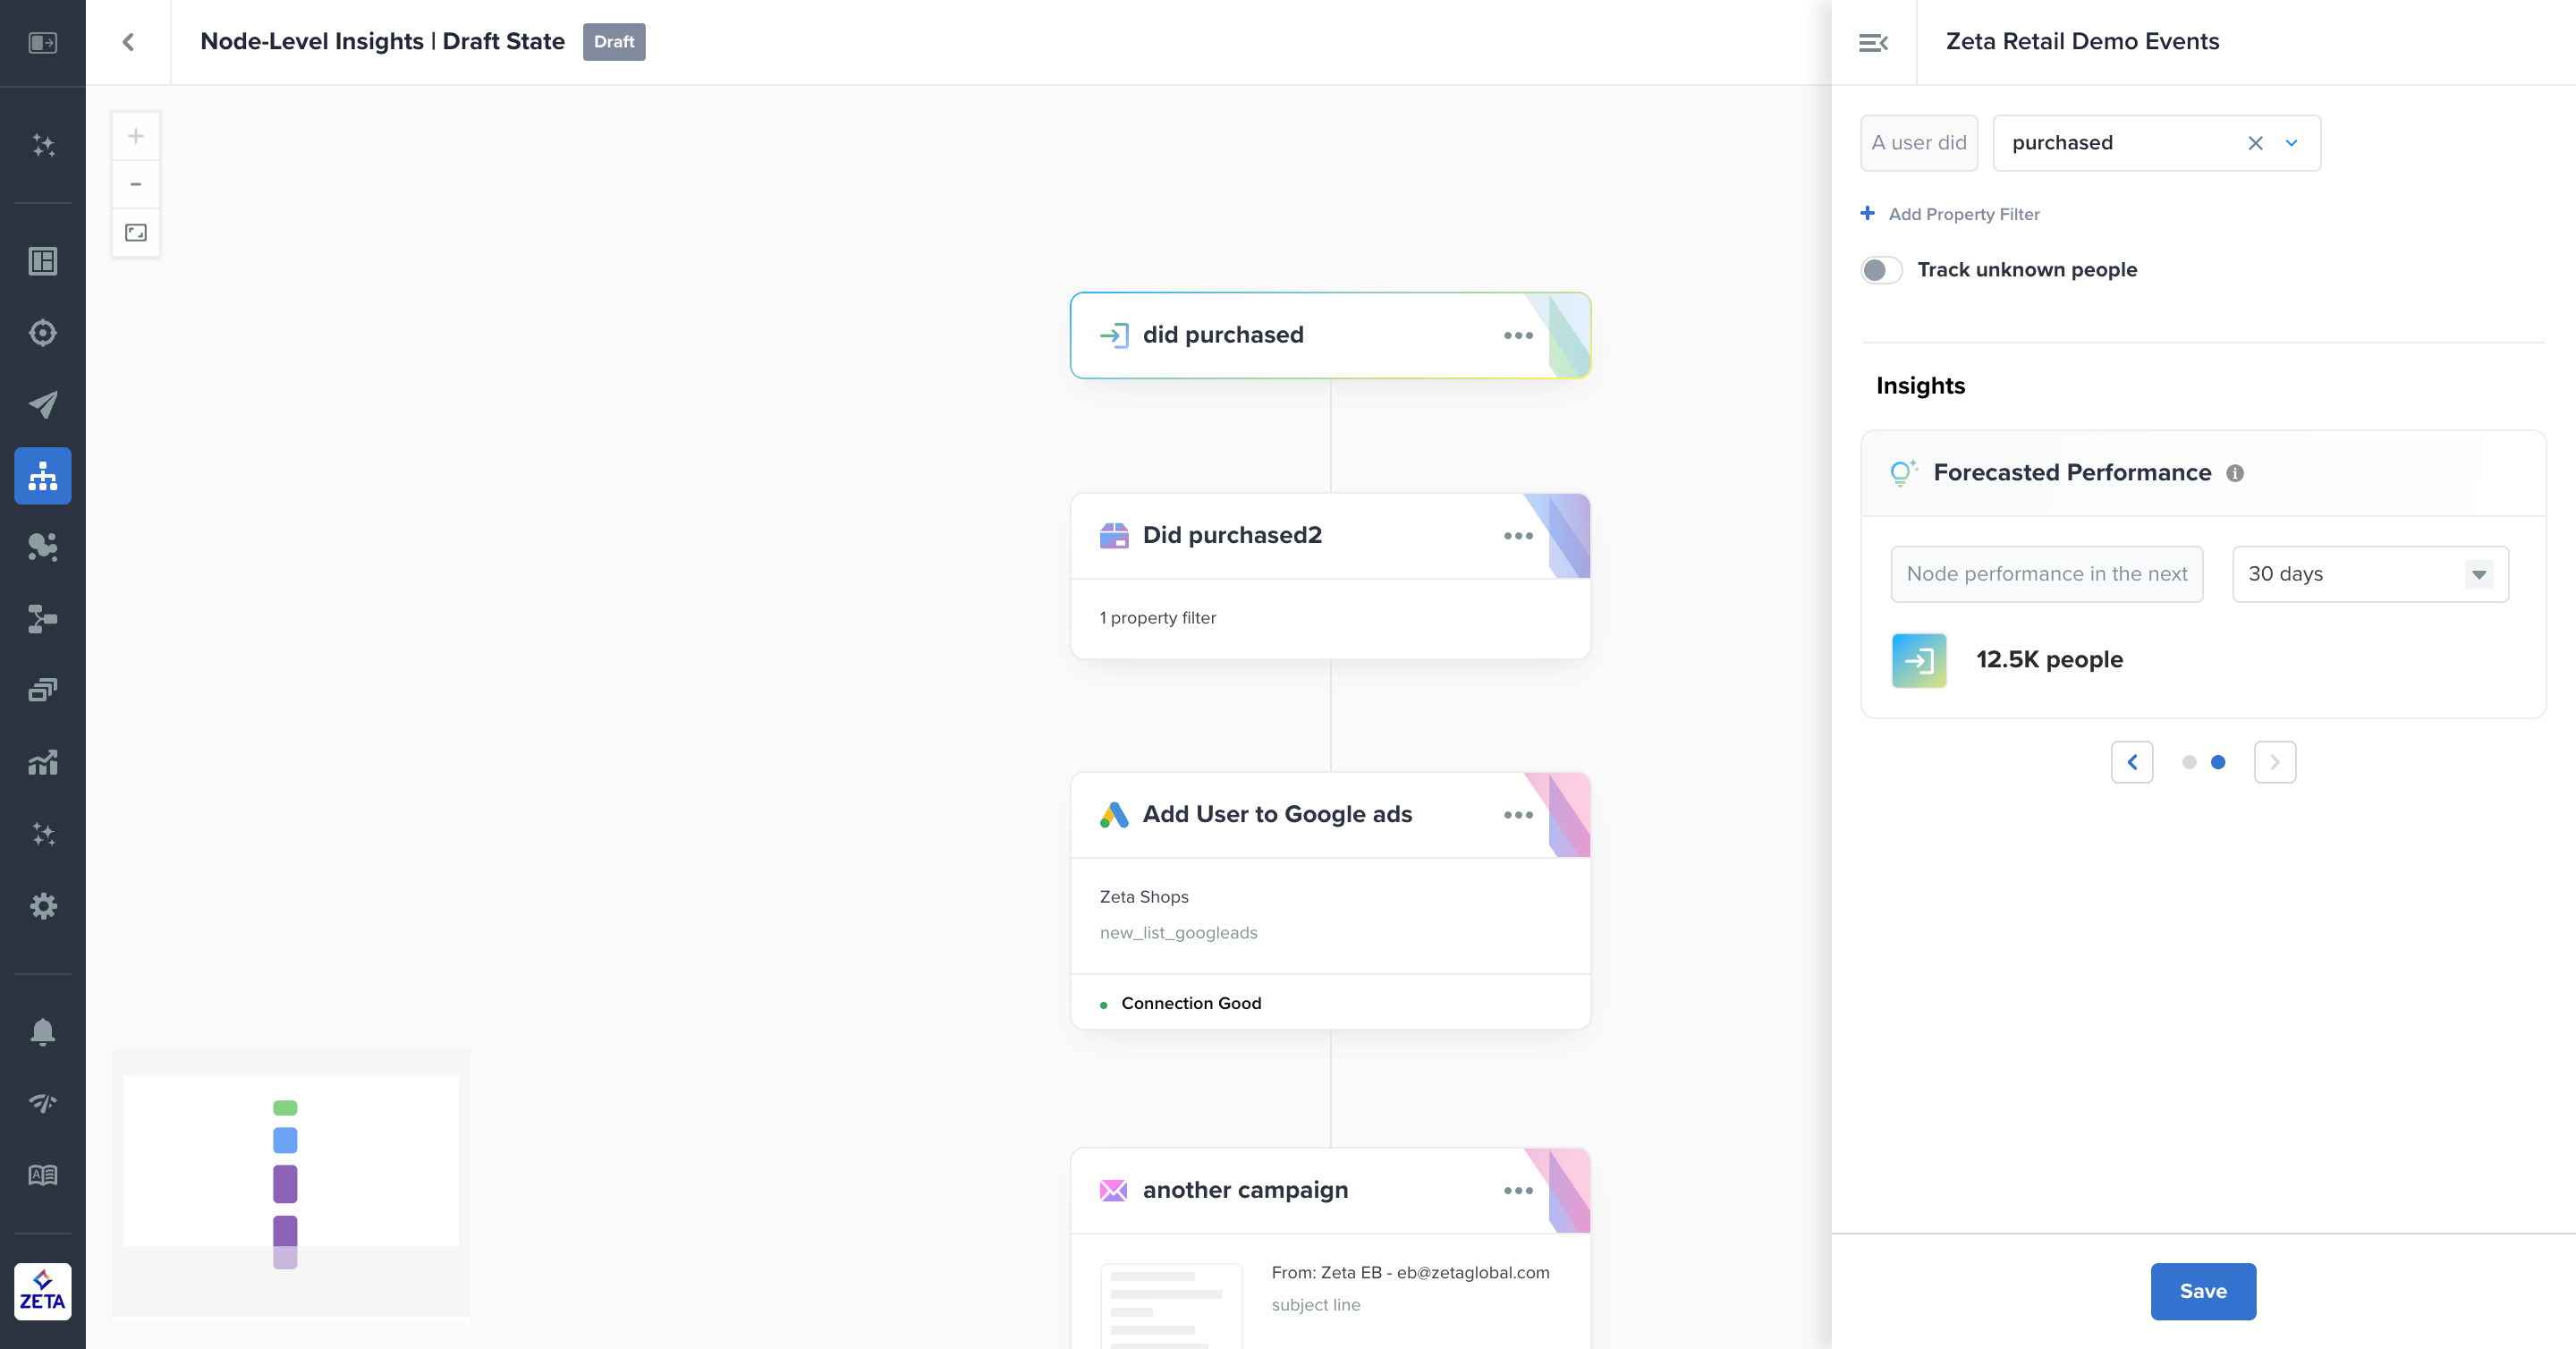
Task: Collapse the Zeta Retail Demo Events panel
Action: (x=1873, y=42)
